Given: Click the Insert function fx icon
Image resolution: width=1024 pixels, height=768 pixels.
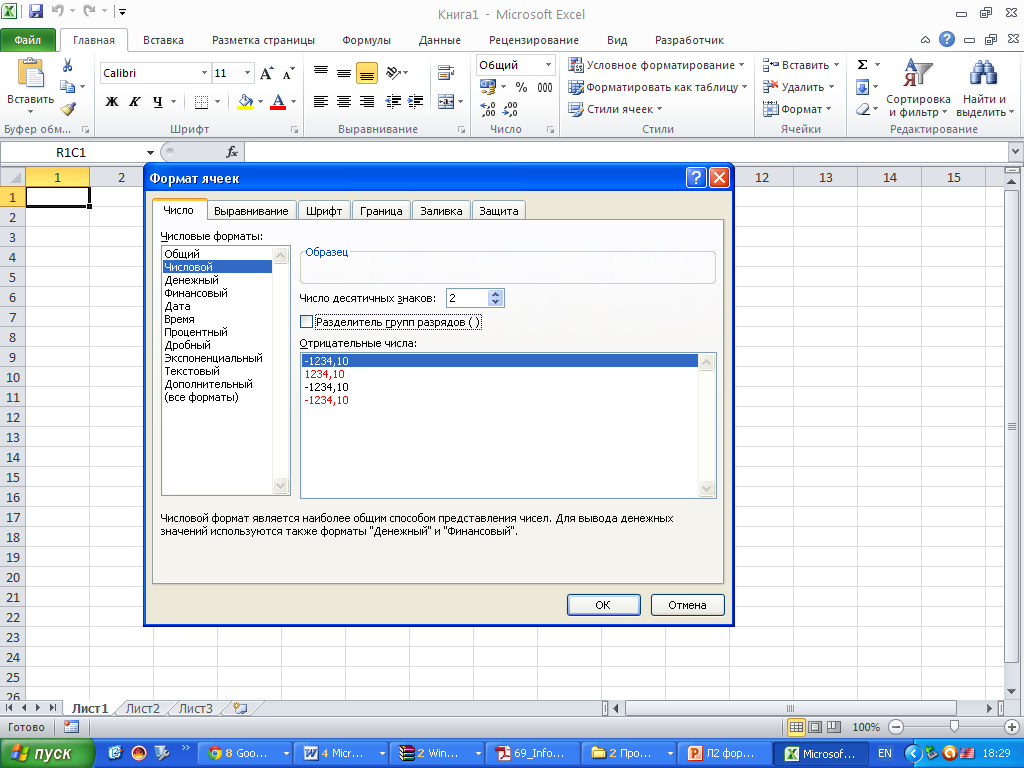Looking at the screenshot, I should tap(232, 152).
